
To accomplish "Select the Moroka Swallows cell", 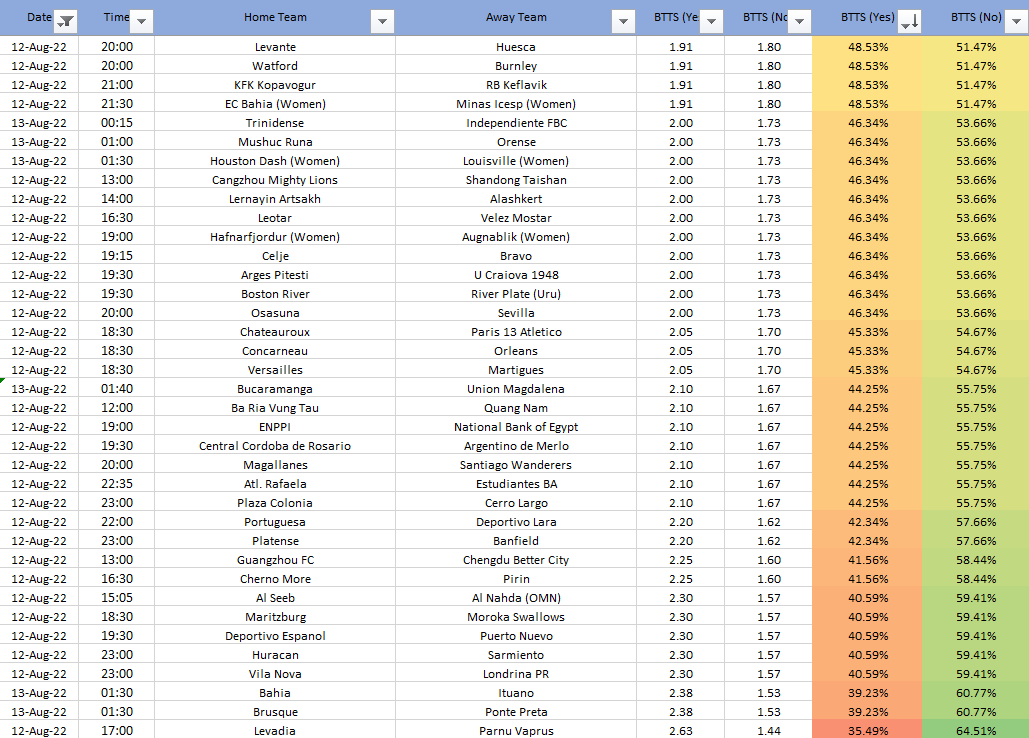I will (516, 617).
